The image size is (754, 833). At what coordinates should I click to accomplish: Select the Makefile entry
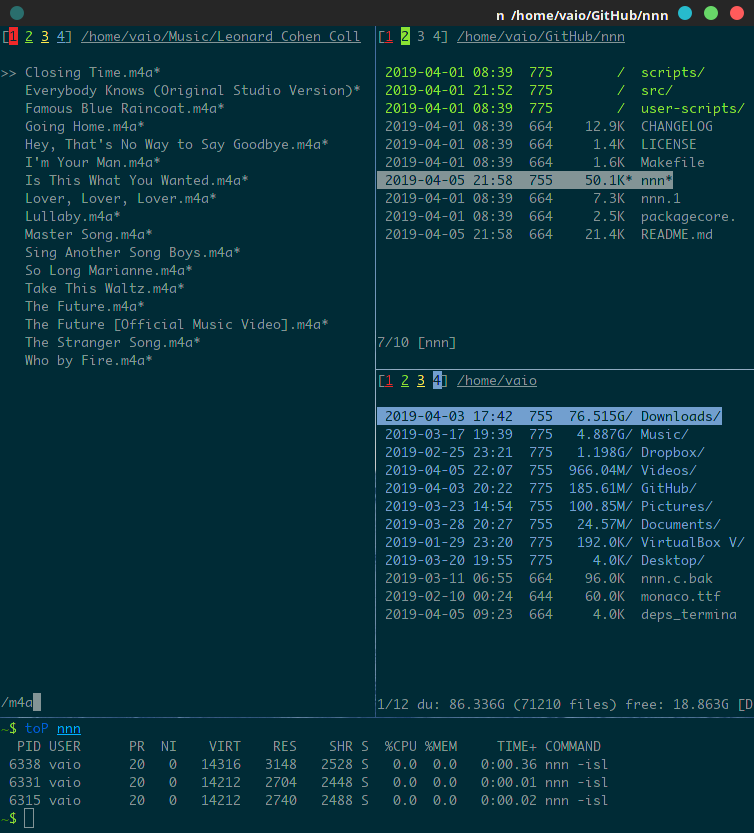click(x=673, y=163)
